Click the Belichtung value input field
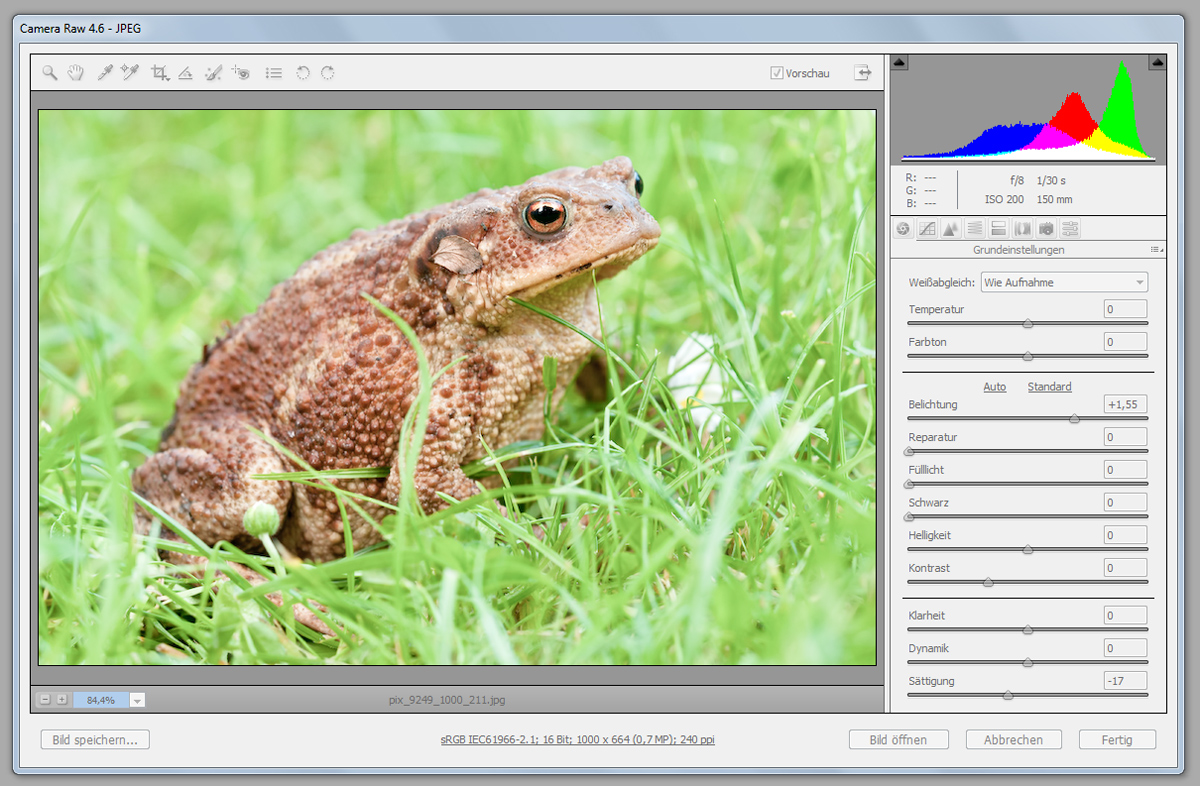 (1125, 404)
